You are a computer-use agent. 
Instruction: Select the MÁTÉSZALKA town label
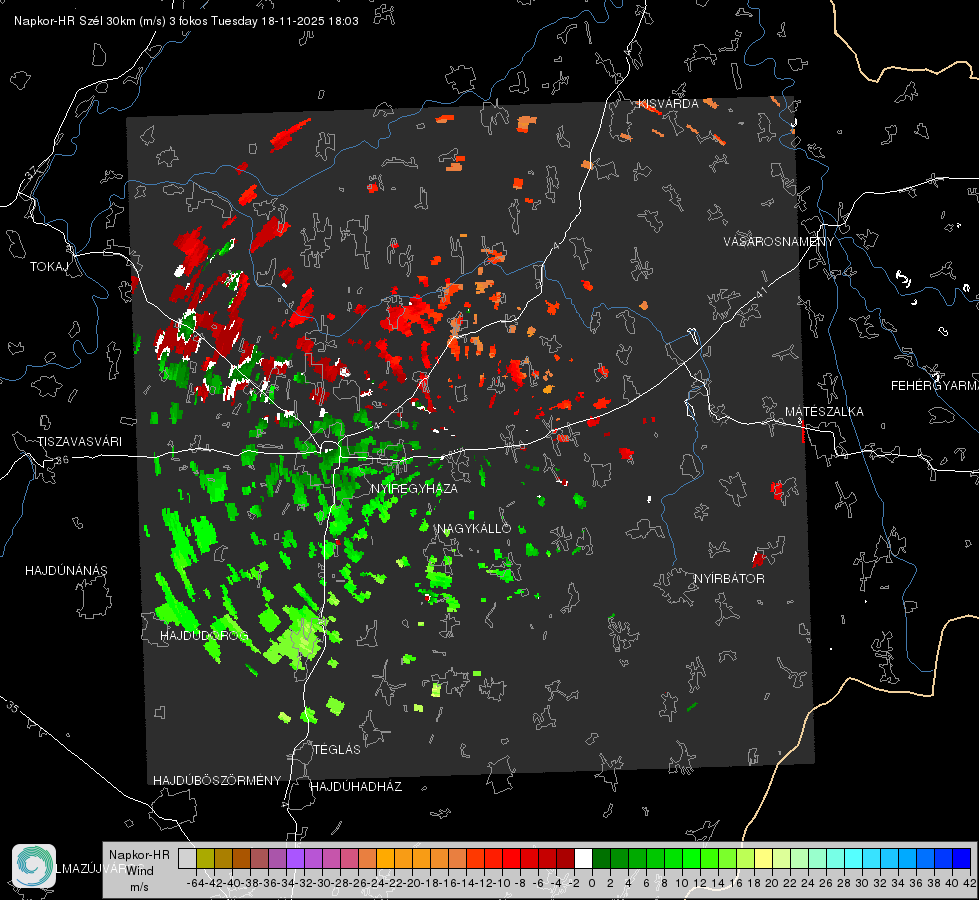pyautogui.click(x=824, y=412)
